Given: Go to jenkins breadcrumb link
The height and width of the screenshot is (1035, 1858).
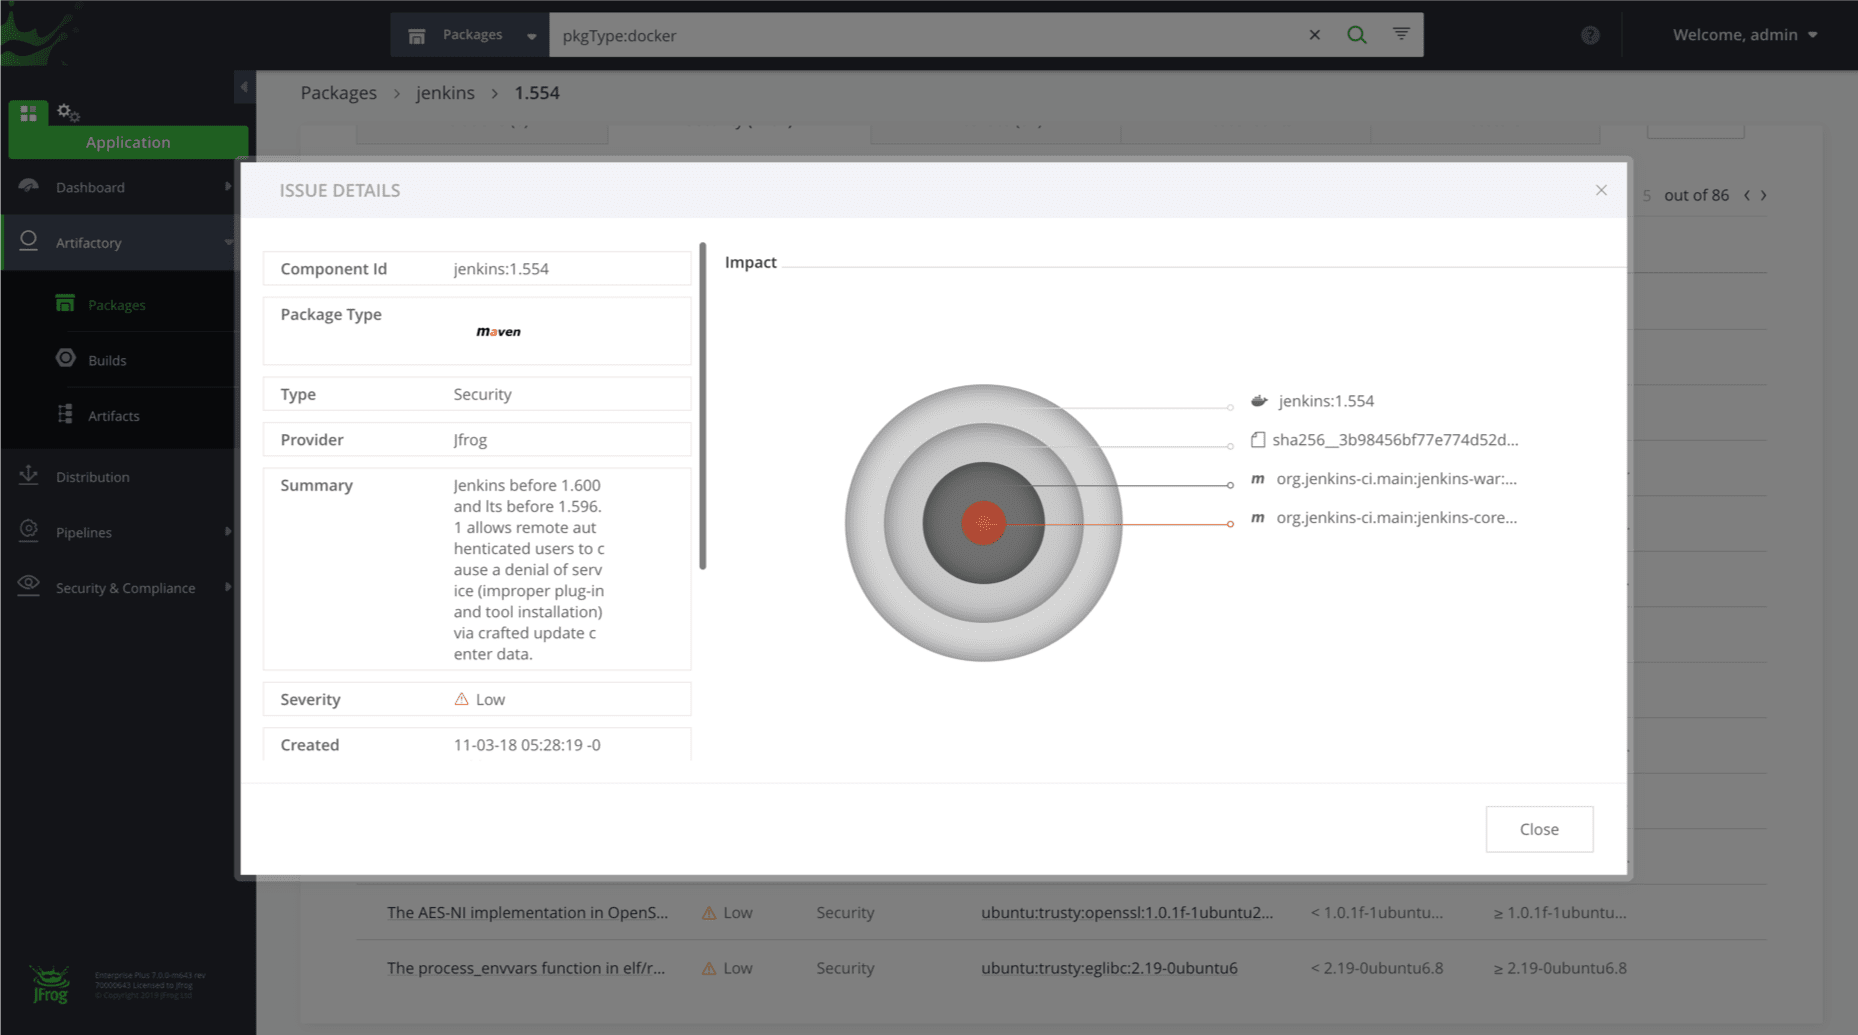Looking at the screenshot, I should click(445, 93).
